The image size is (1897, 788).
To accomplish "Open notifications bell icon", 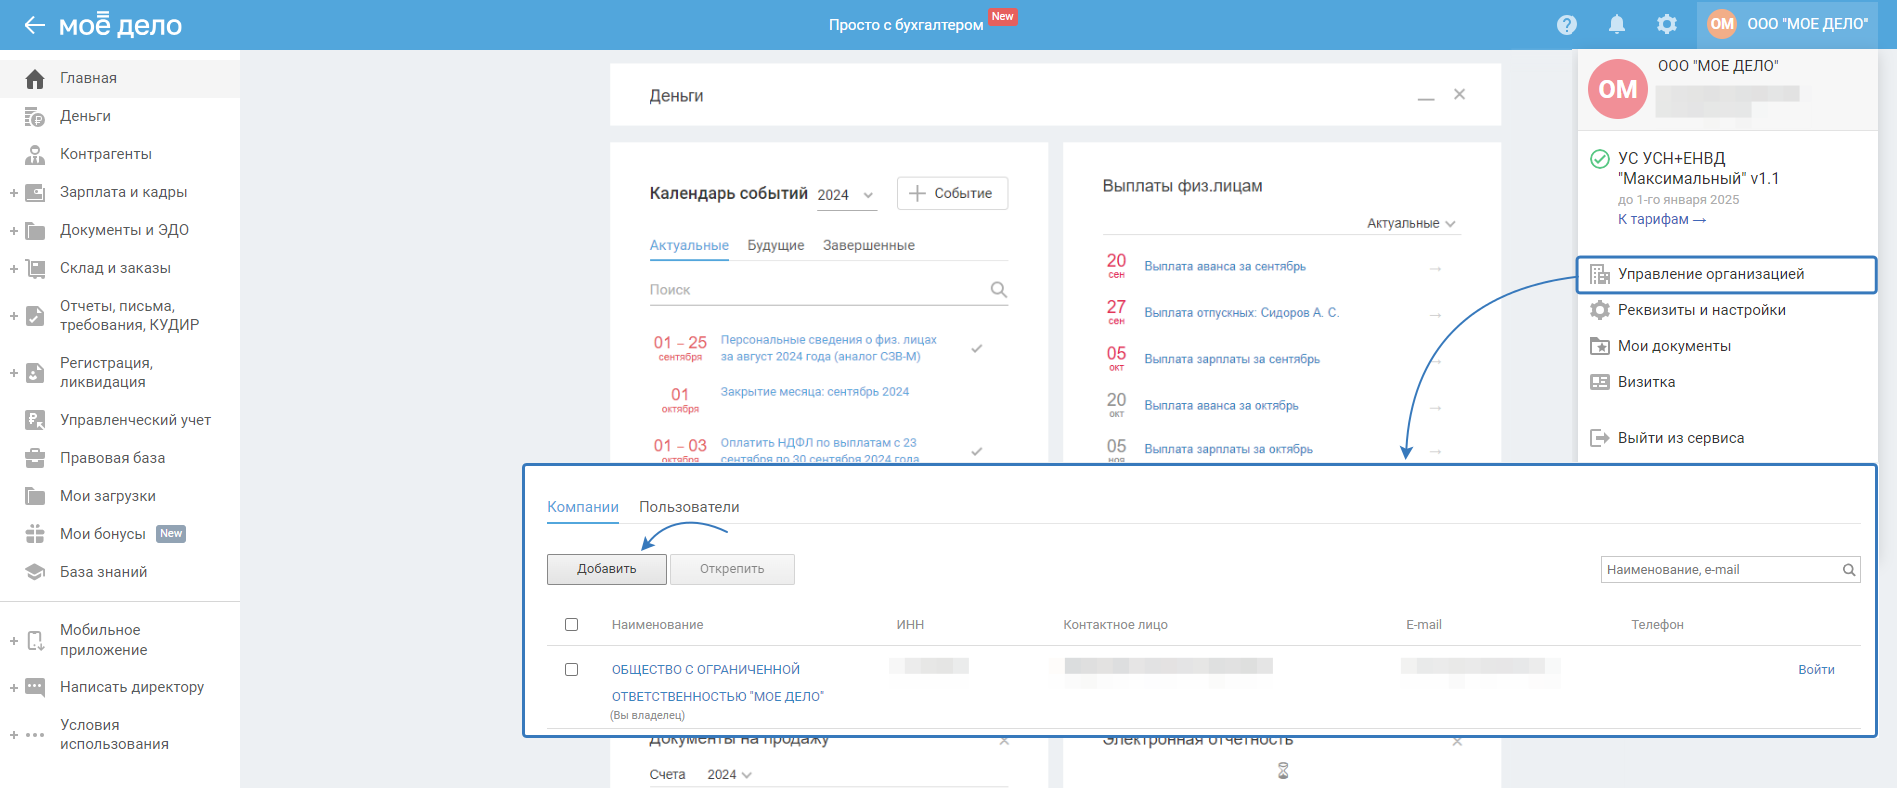I will pyautogui.click(x=1617, y=24).
